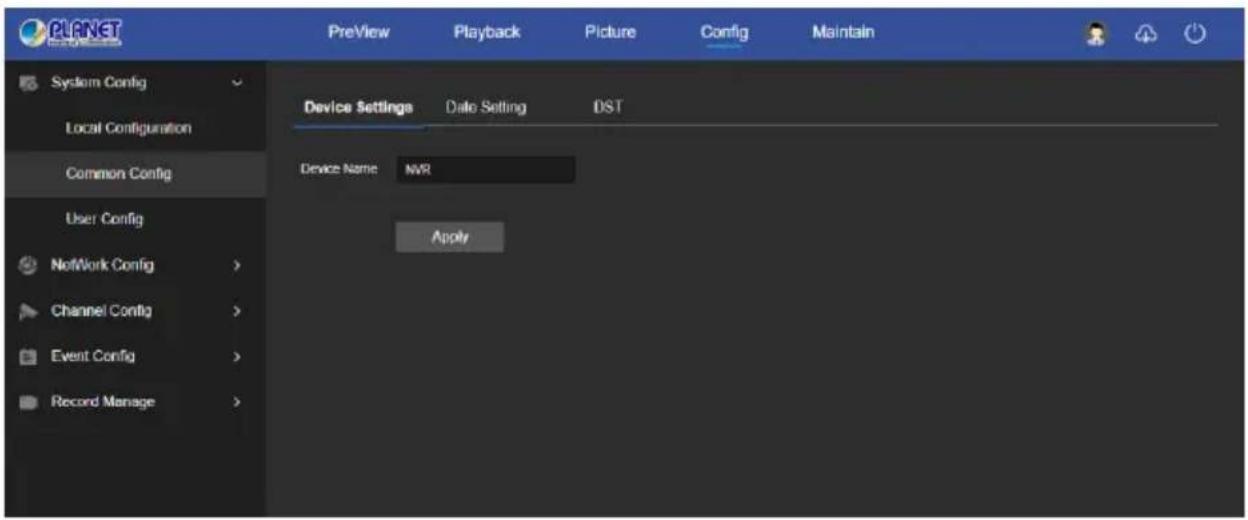Click the NetWork Config label

(102, 266)
